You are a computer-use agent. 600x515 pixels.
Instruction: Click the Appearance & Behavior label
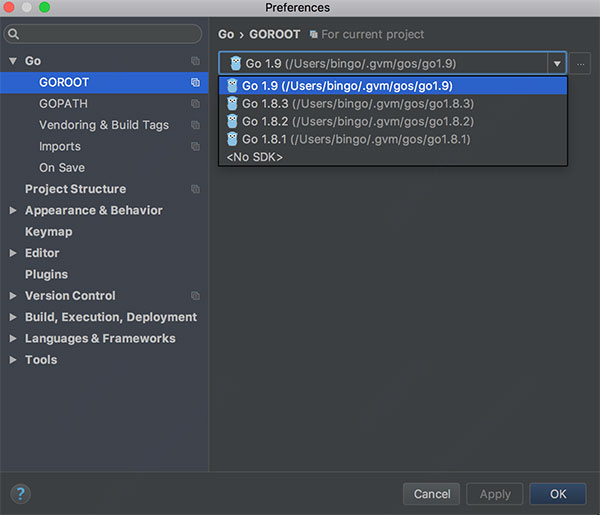point(94,210)
